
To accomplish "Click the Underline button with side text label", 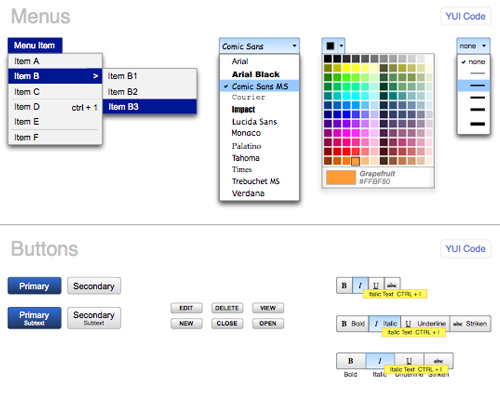I will click(425, 324).
